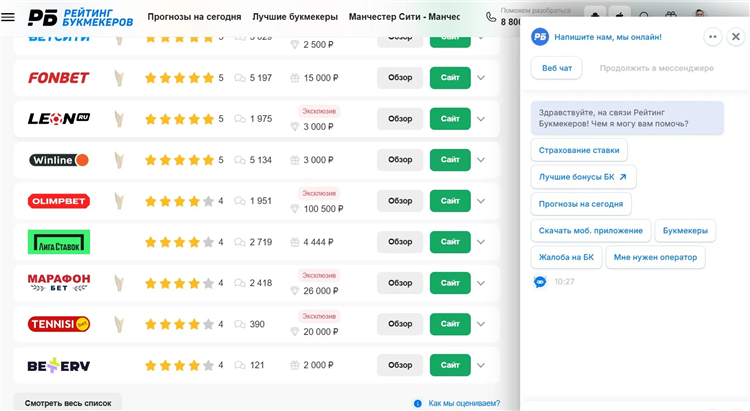The height and width of the screenshot is (411, 750).
Task: Expand the LEON row chevron
Action: pyautogui.click(x=481, y=119)
